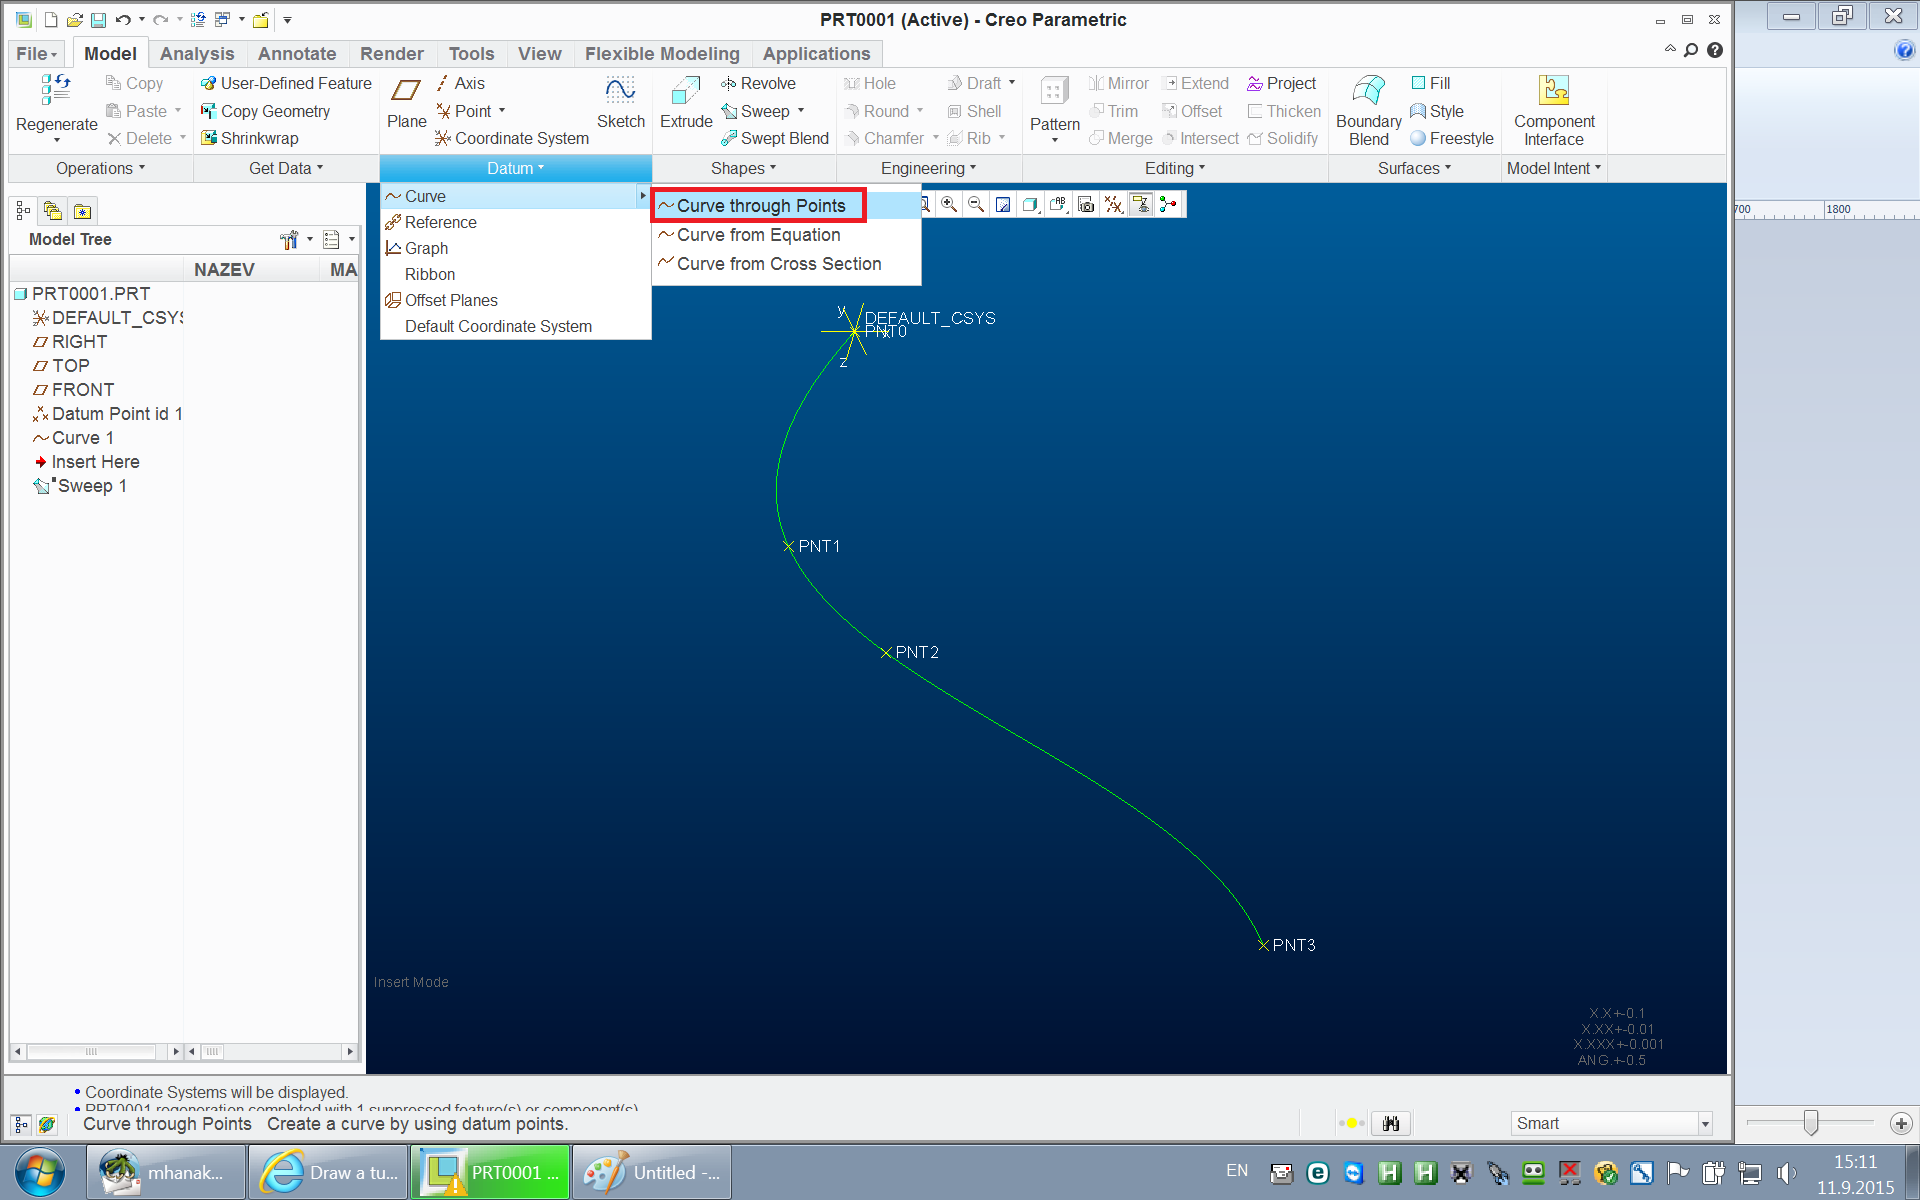
Task: Toggle navigator panel display in status bar
Action: pyautogui.click(x=21, y=1124)
